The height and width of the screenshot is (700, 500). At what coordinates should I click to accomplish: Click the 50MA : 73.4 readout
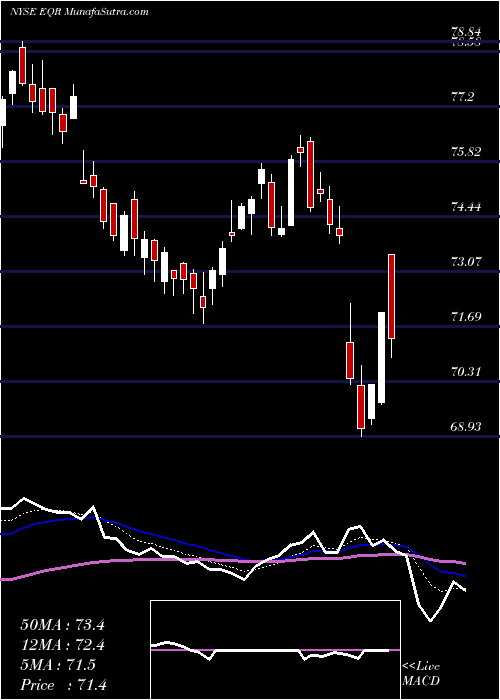(63, 625)
